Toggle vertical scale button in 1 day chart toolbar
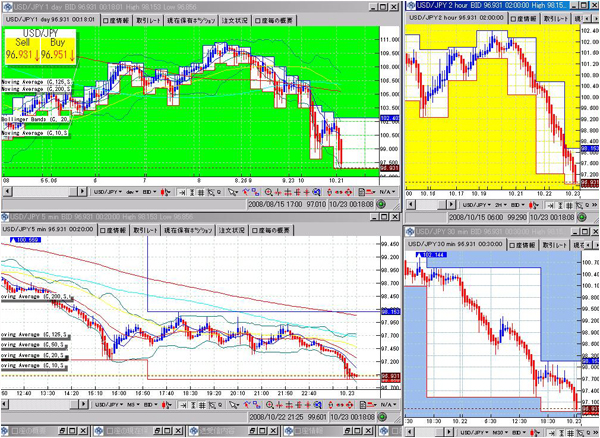Screen dimensions: 600x438 (192, 192)
